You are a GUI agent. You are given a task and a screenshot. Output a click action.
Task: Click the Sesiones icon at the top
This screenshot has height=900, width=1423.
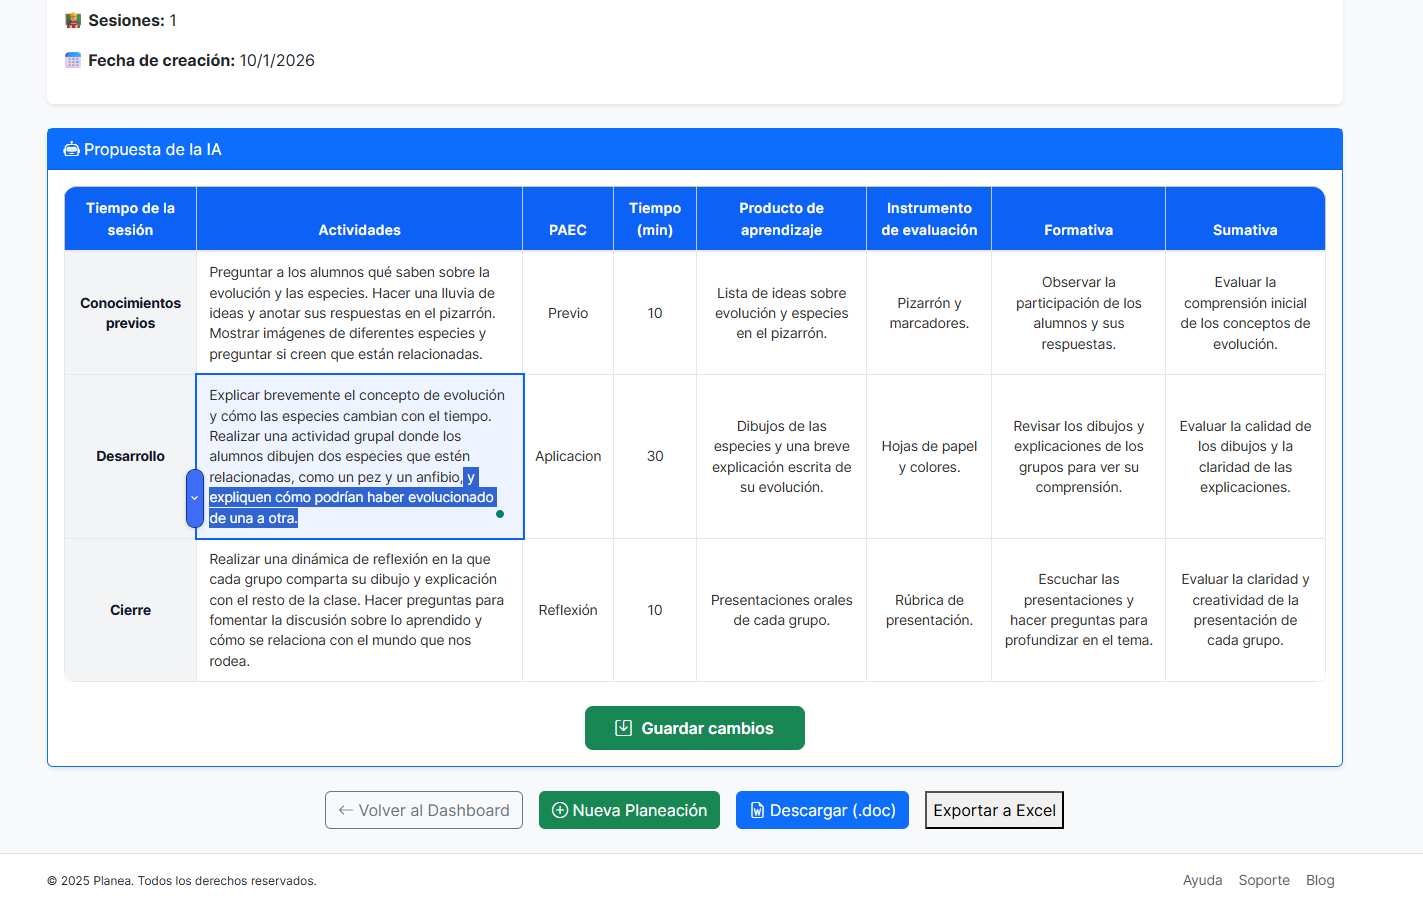pyautogui.click(x=73, y=21)
